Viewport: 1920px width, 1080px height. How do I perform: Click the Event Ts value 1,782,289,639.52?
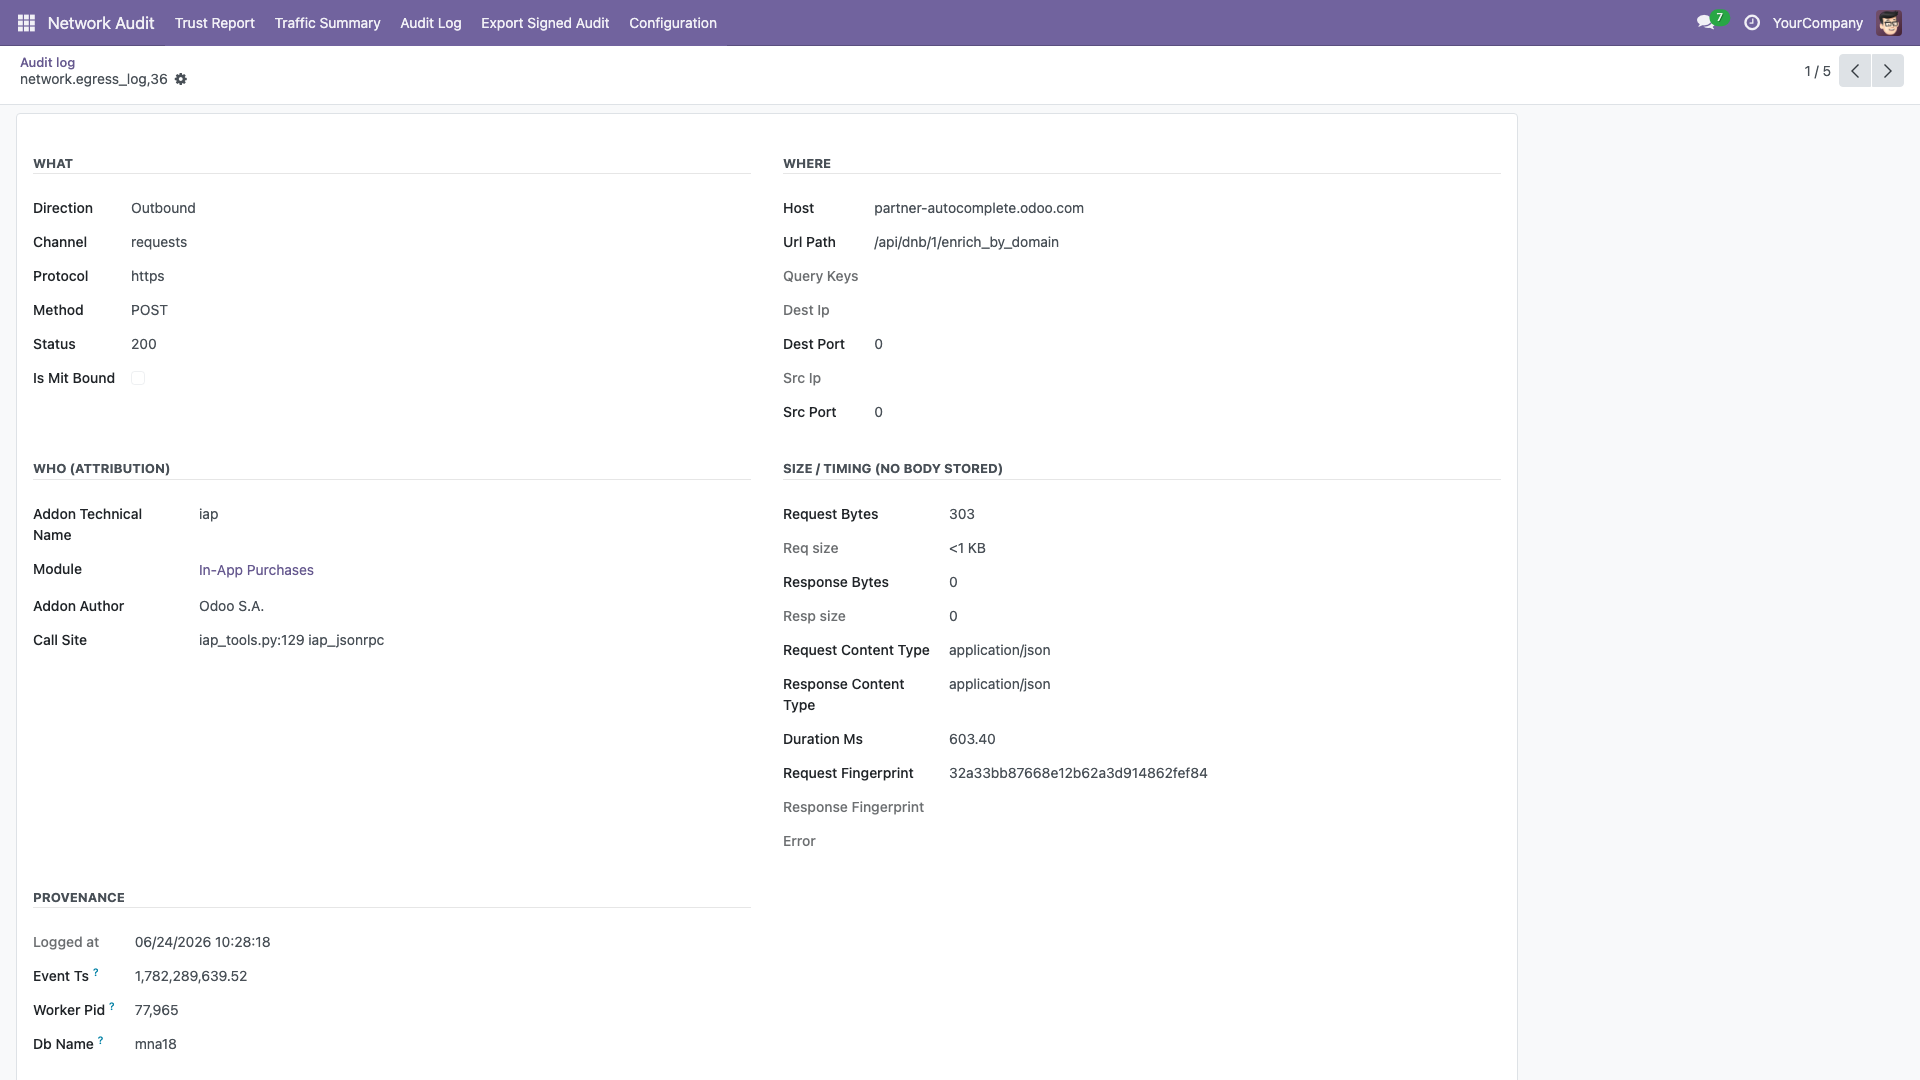[x=191, y=976]
